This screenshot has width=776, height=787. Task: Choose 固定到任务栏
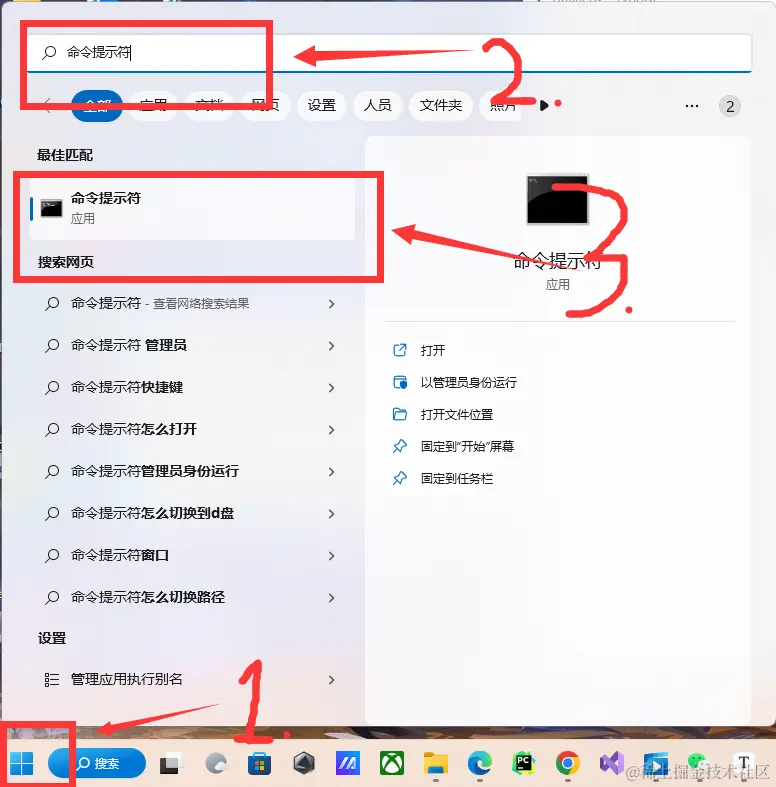pos(456,478)
